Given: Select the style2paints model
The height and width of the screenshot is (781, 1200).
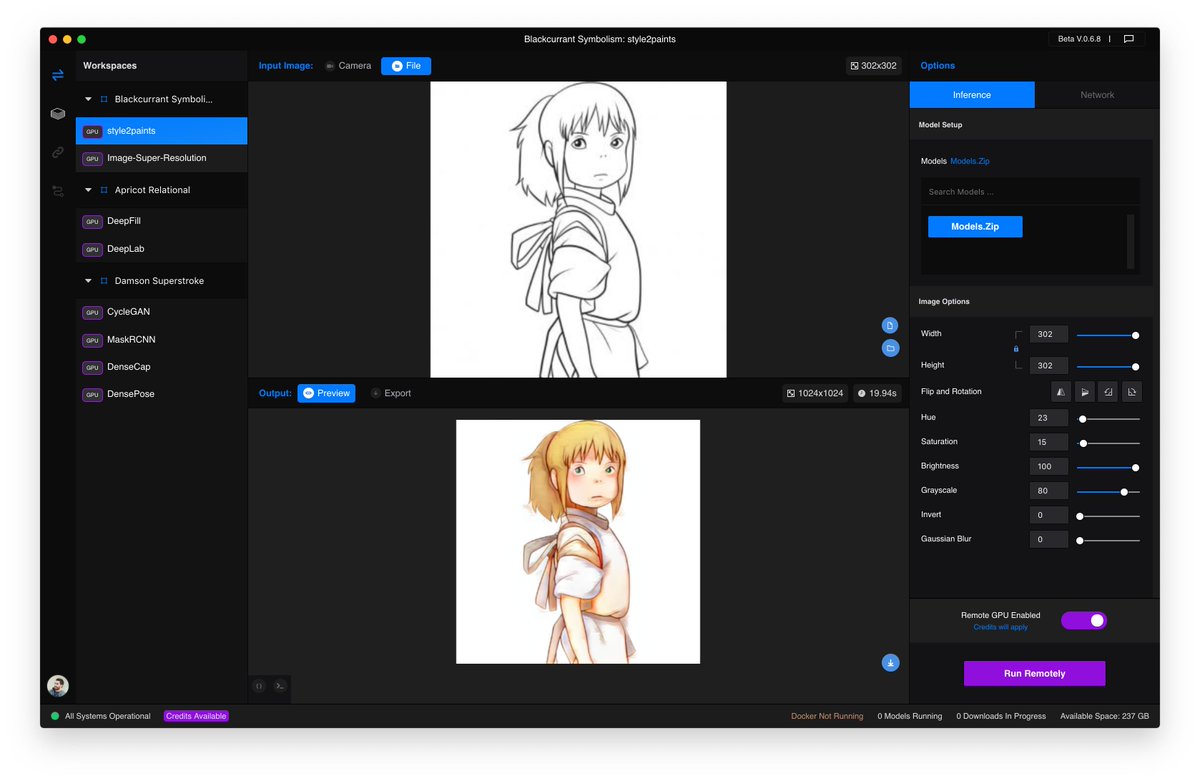Looking at the screenshot, I should (x=162, y=131).
